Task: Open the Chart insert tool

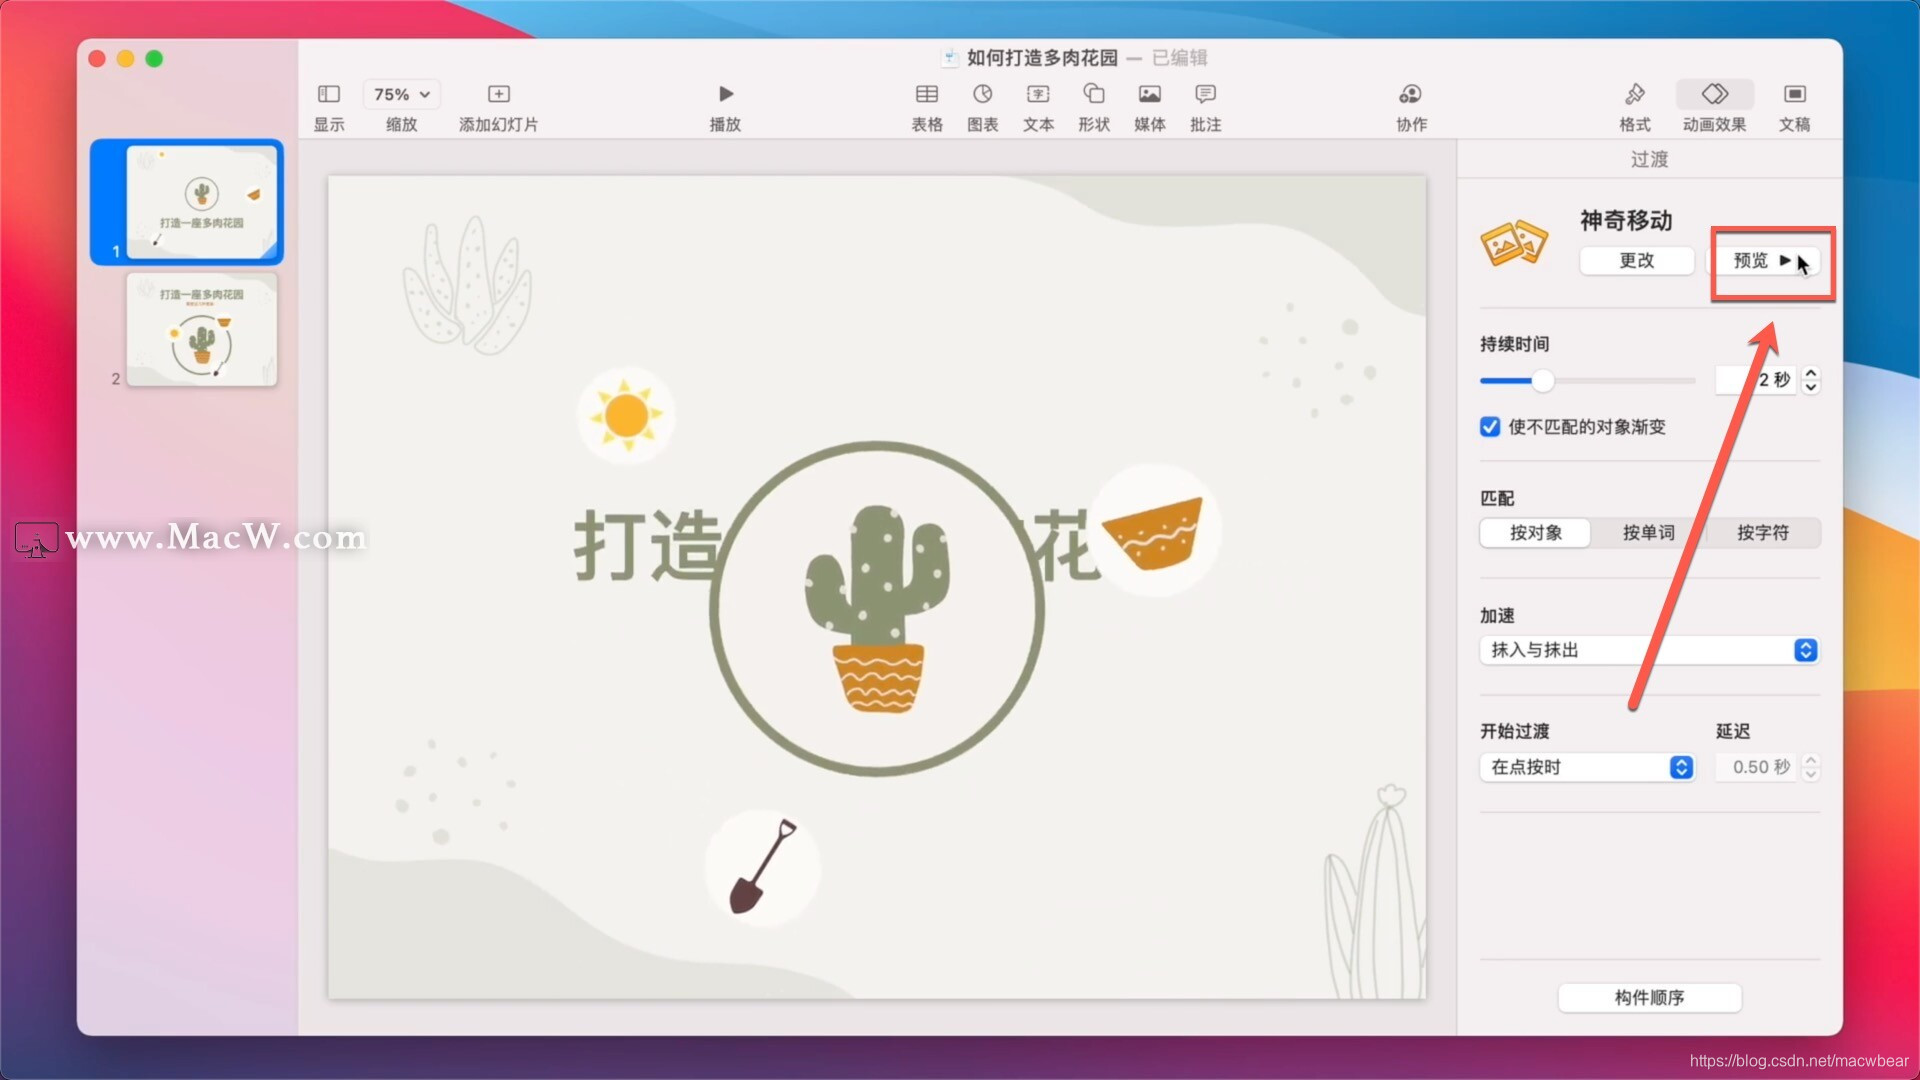Action: coord(982,94)
